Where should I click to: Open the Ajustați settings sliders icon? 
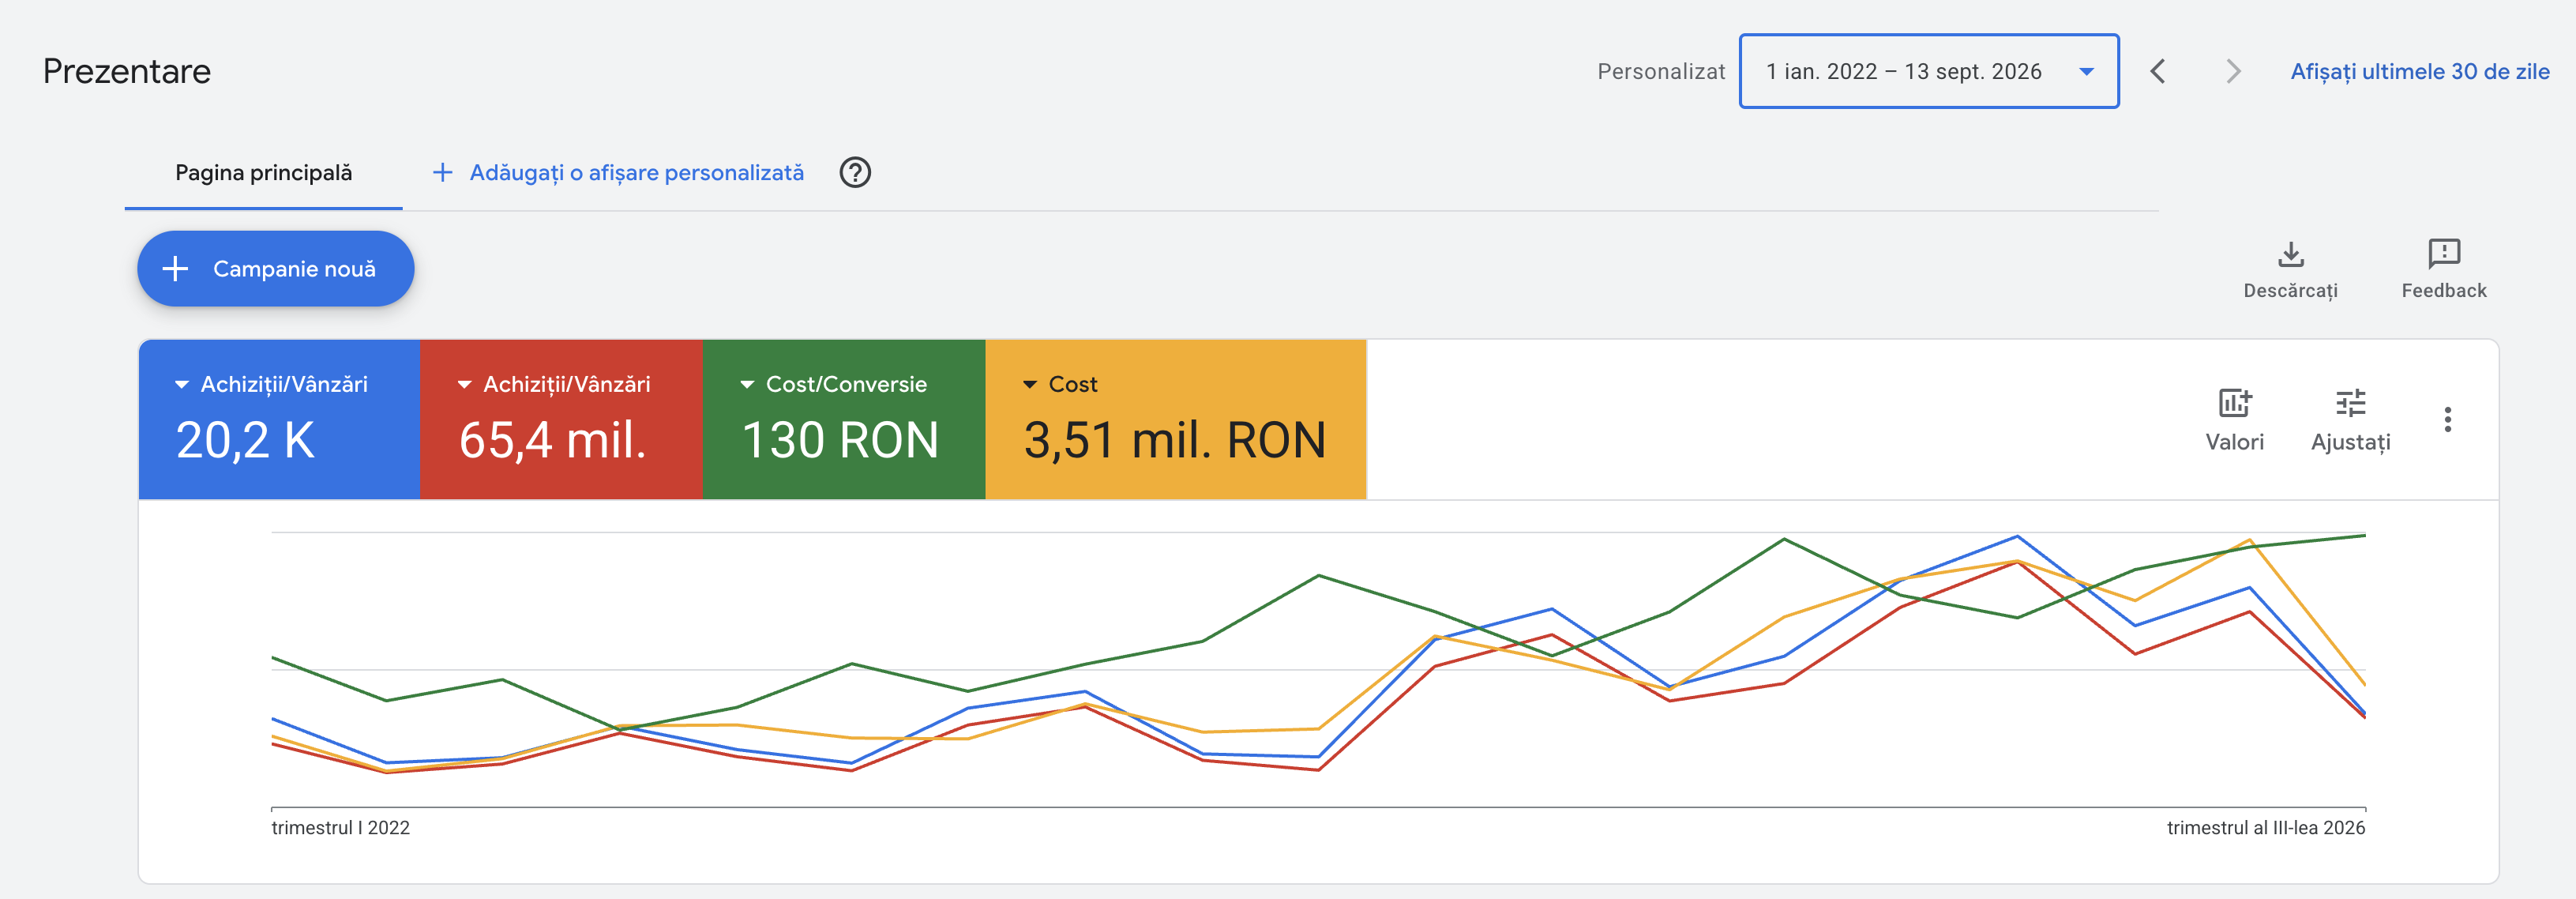2350,403
